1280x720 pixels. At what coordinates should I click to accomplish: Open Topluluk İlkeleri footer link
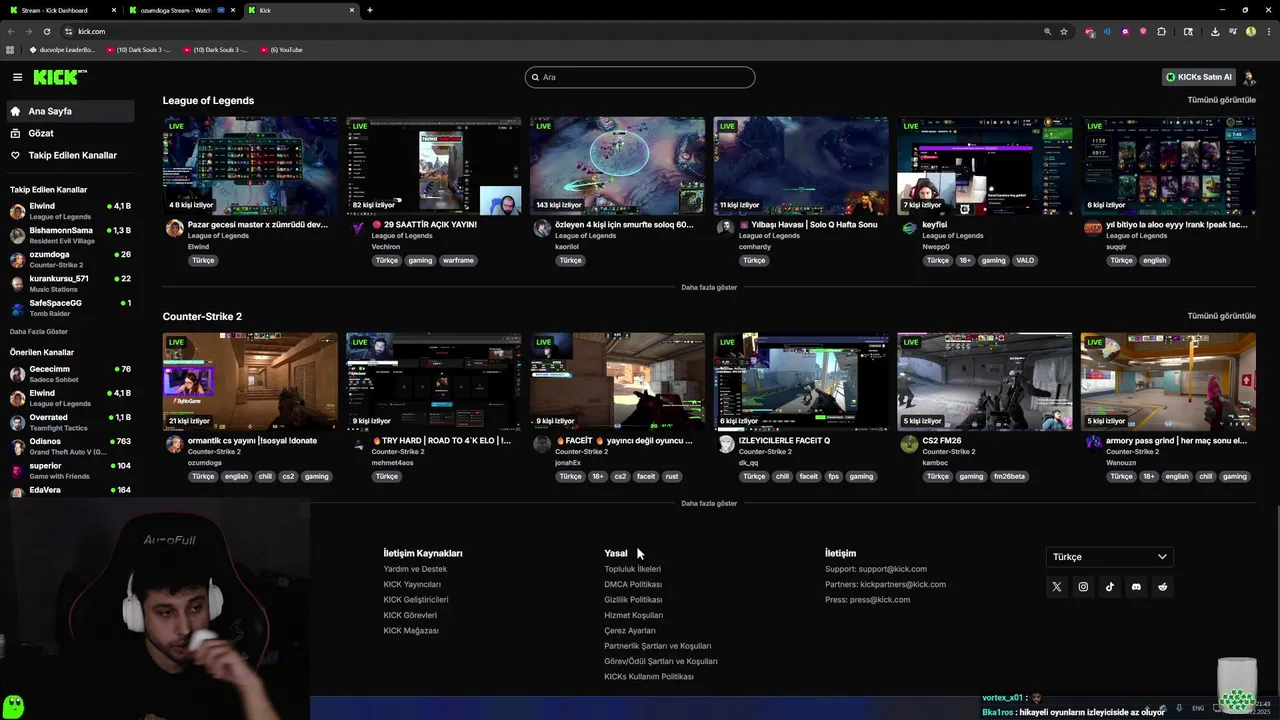point(632,569)
